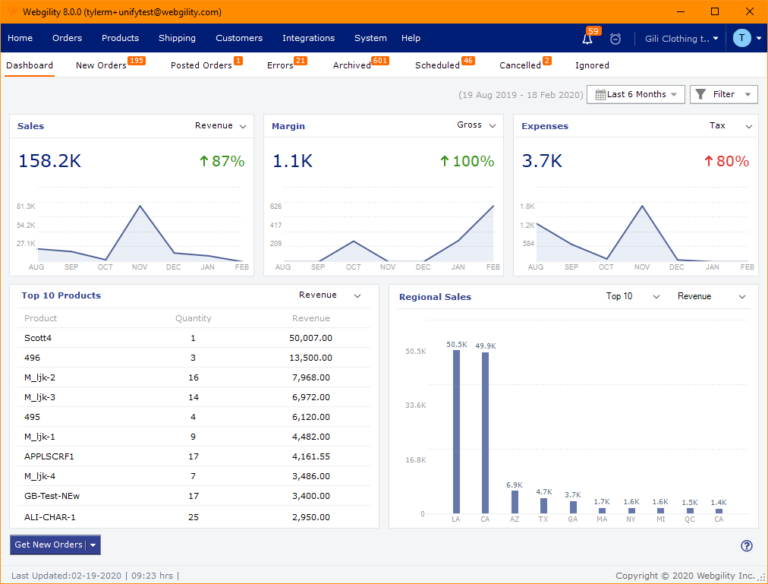Click the help question mark icon

point(746,546)
